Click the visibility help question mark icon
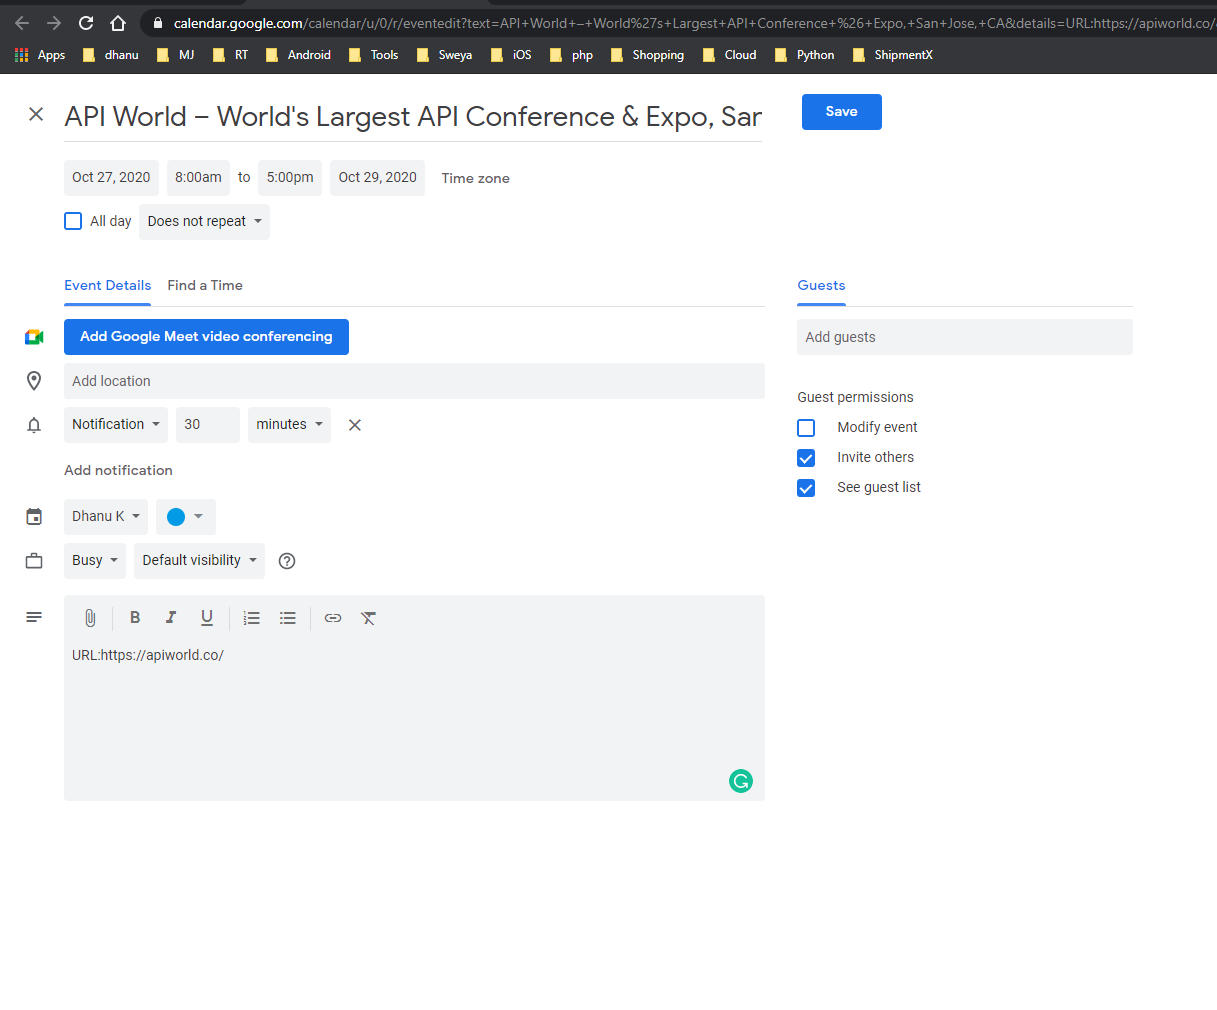This screenshot has height=1010, width=1217. pos(287,561)
